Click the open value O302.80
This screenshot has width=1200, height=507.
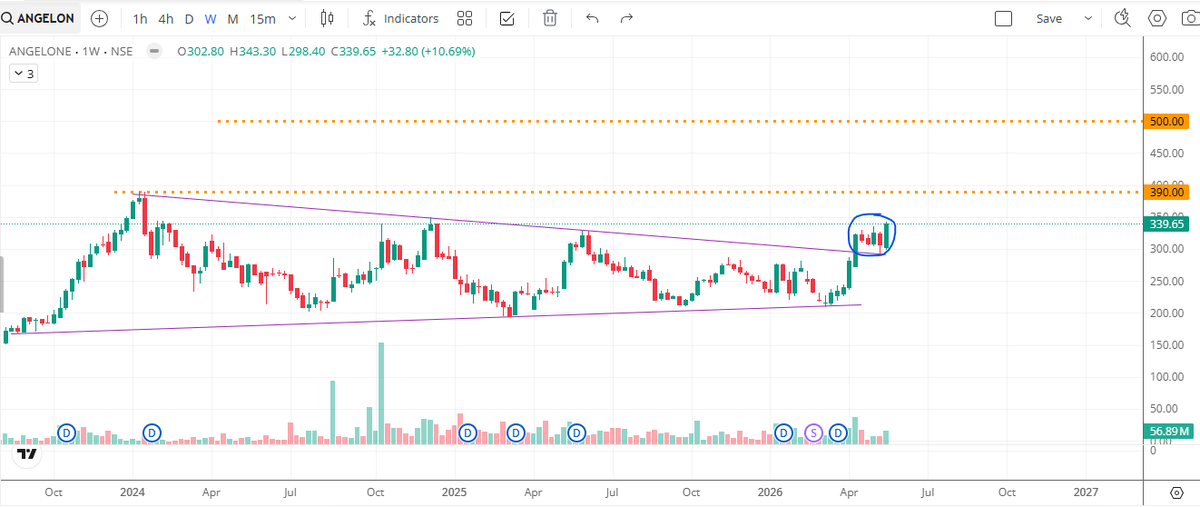click(x=203, y=51)
